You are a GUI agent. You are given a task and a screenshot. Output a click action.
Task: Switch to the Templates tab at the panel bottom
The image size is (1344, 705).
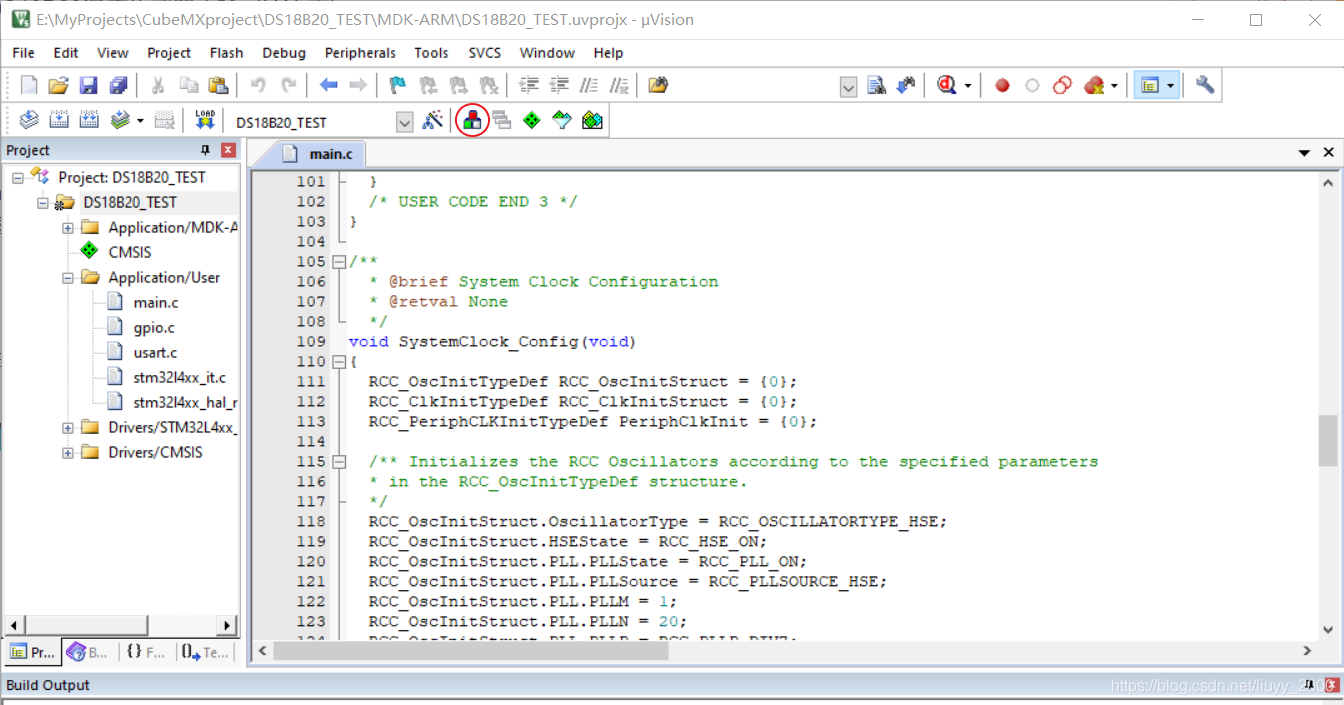[x=204, y=652]
